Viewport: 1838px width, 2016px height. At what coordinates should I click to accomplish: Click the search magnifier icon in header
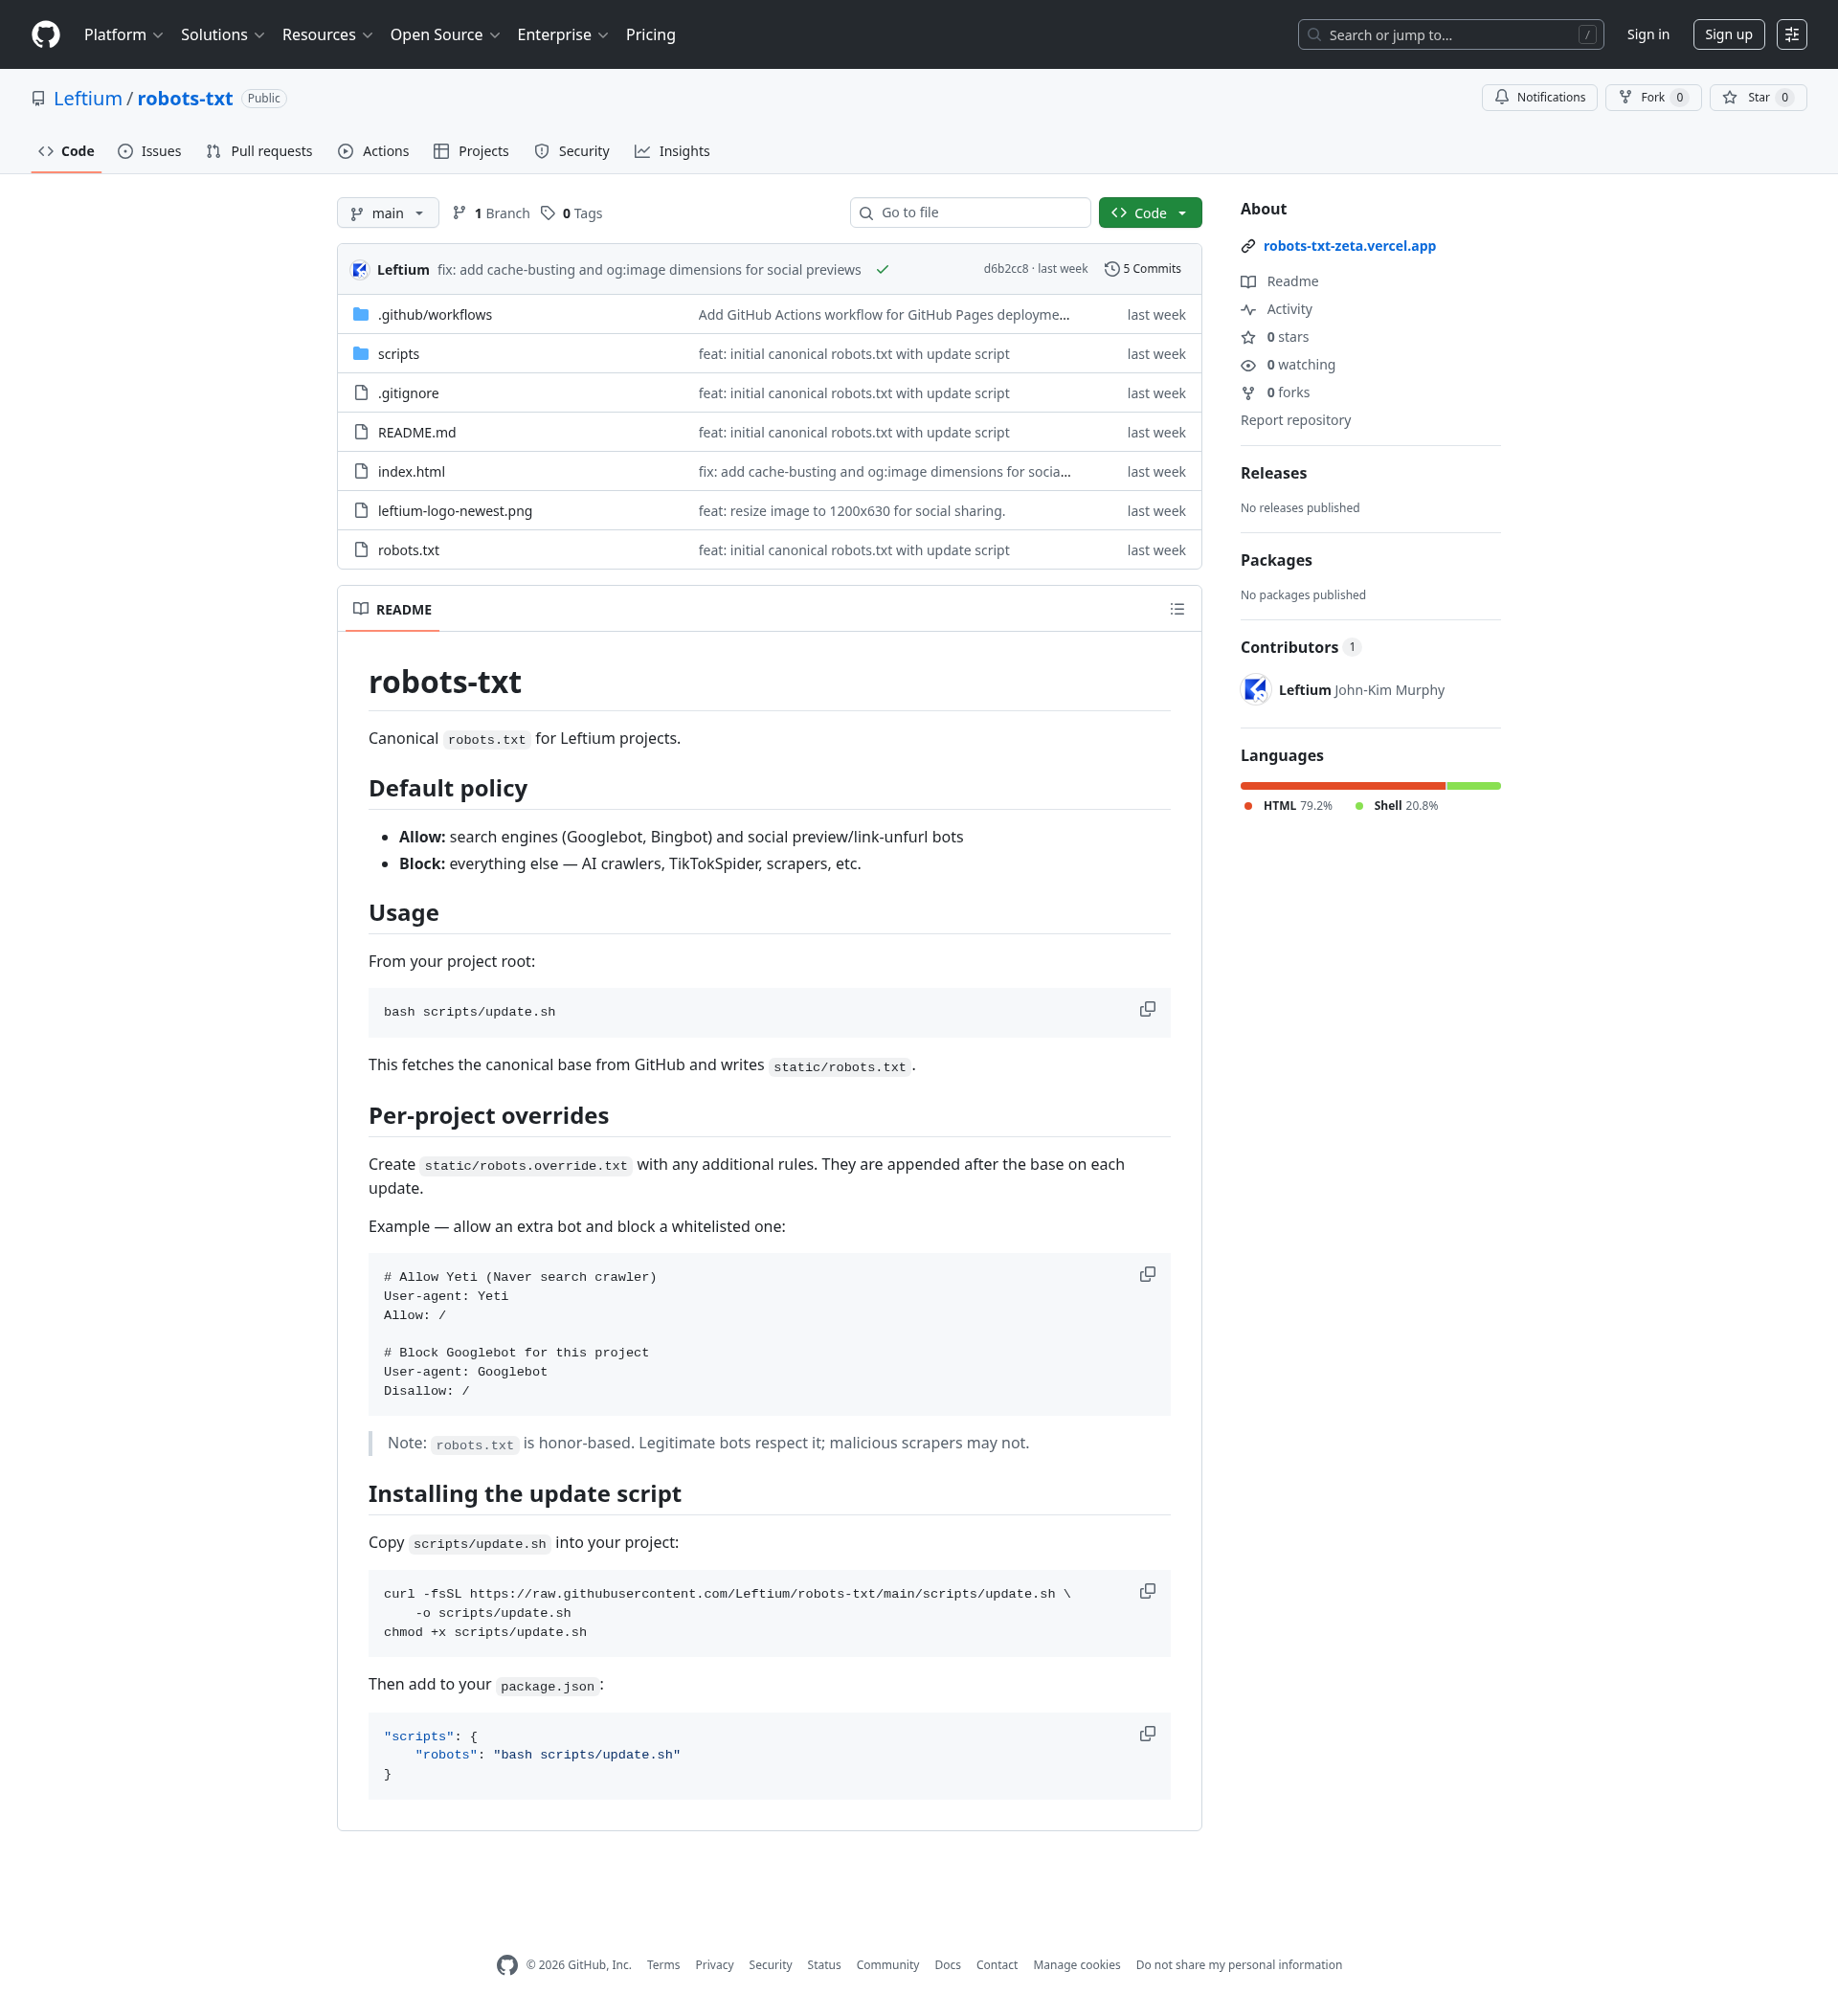click(x=1314, y=35)
